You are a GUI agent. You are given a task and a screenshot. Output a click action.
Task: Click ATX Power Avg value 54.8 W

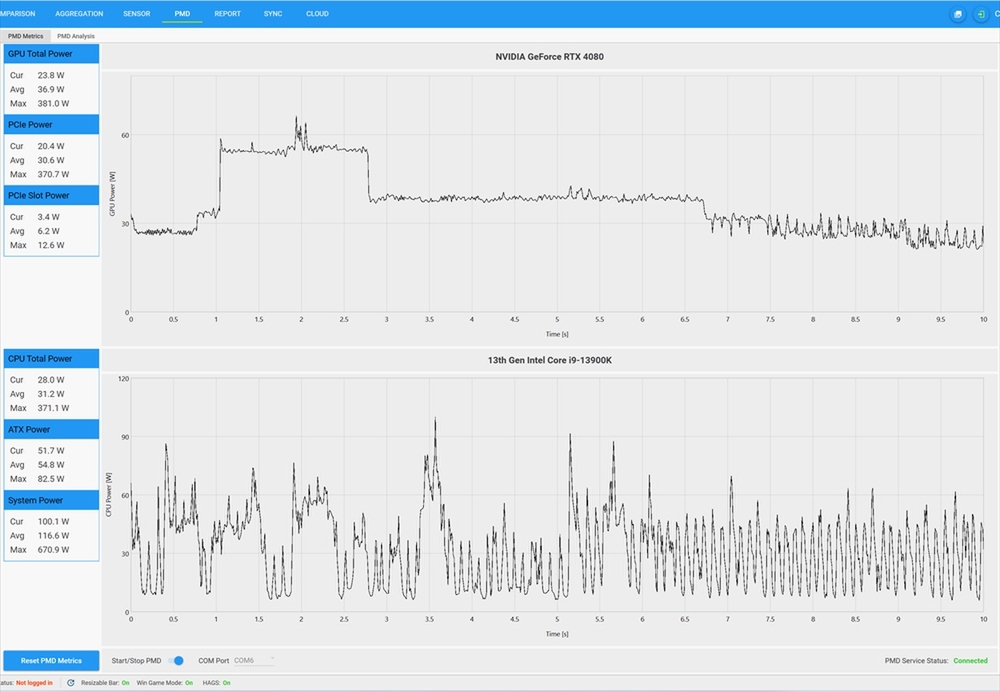[50, 465]
